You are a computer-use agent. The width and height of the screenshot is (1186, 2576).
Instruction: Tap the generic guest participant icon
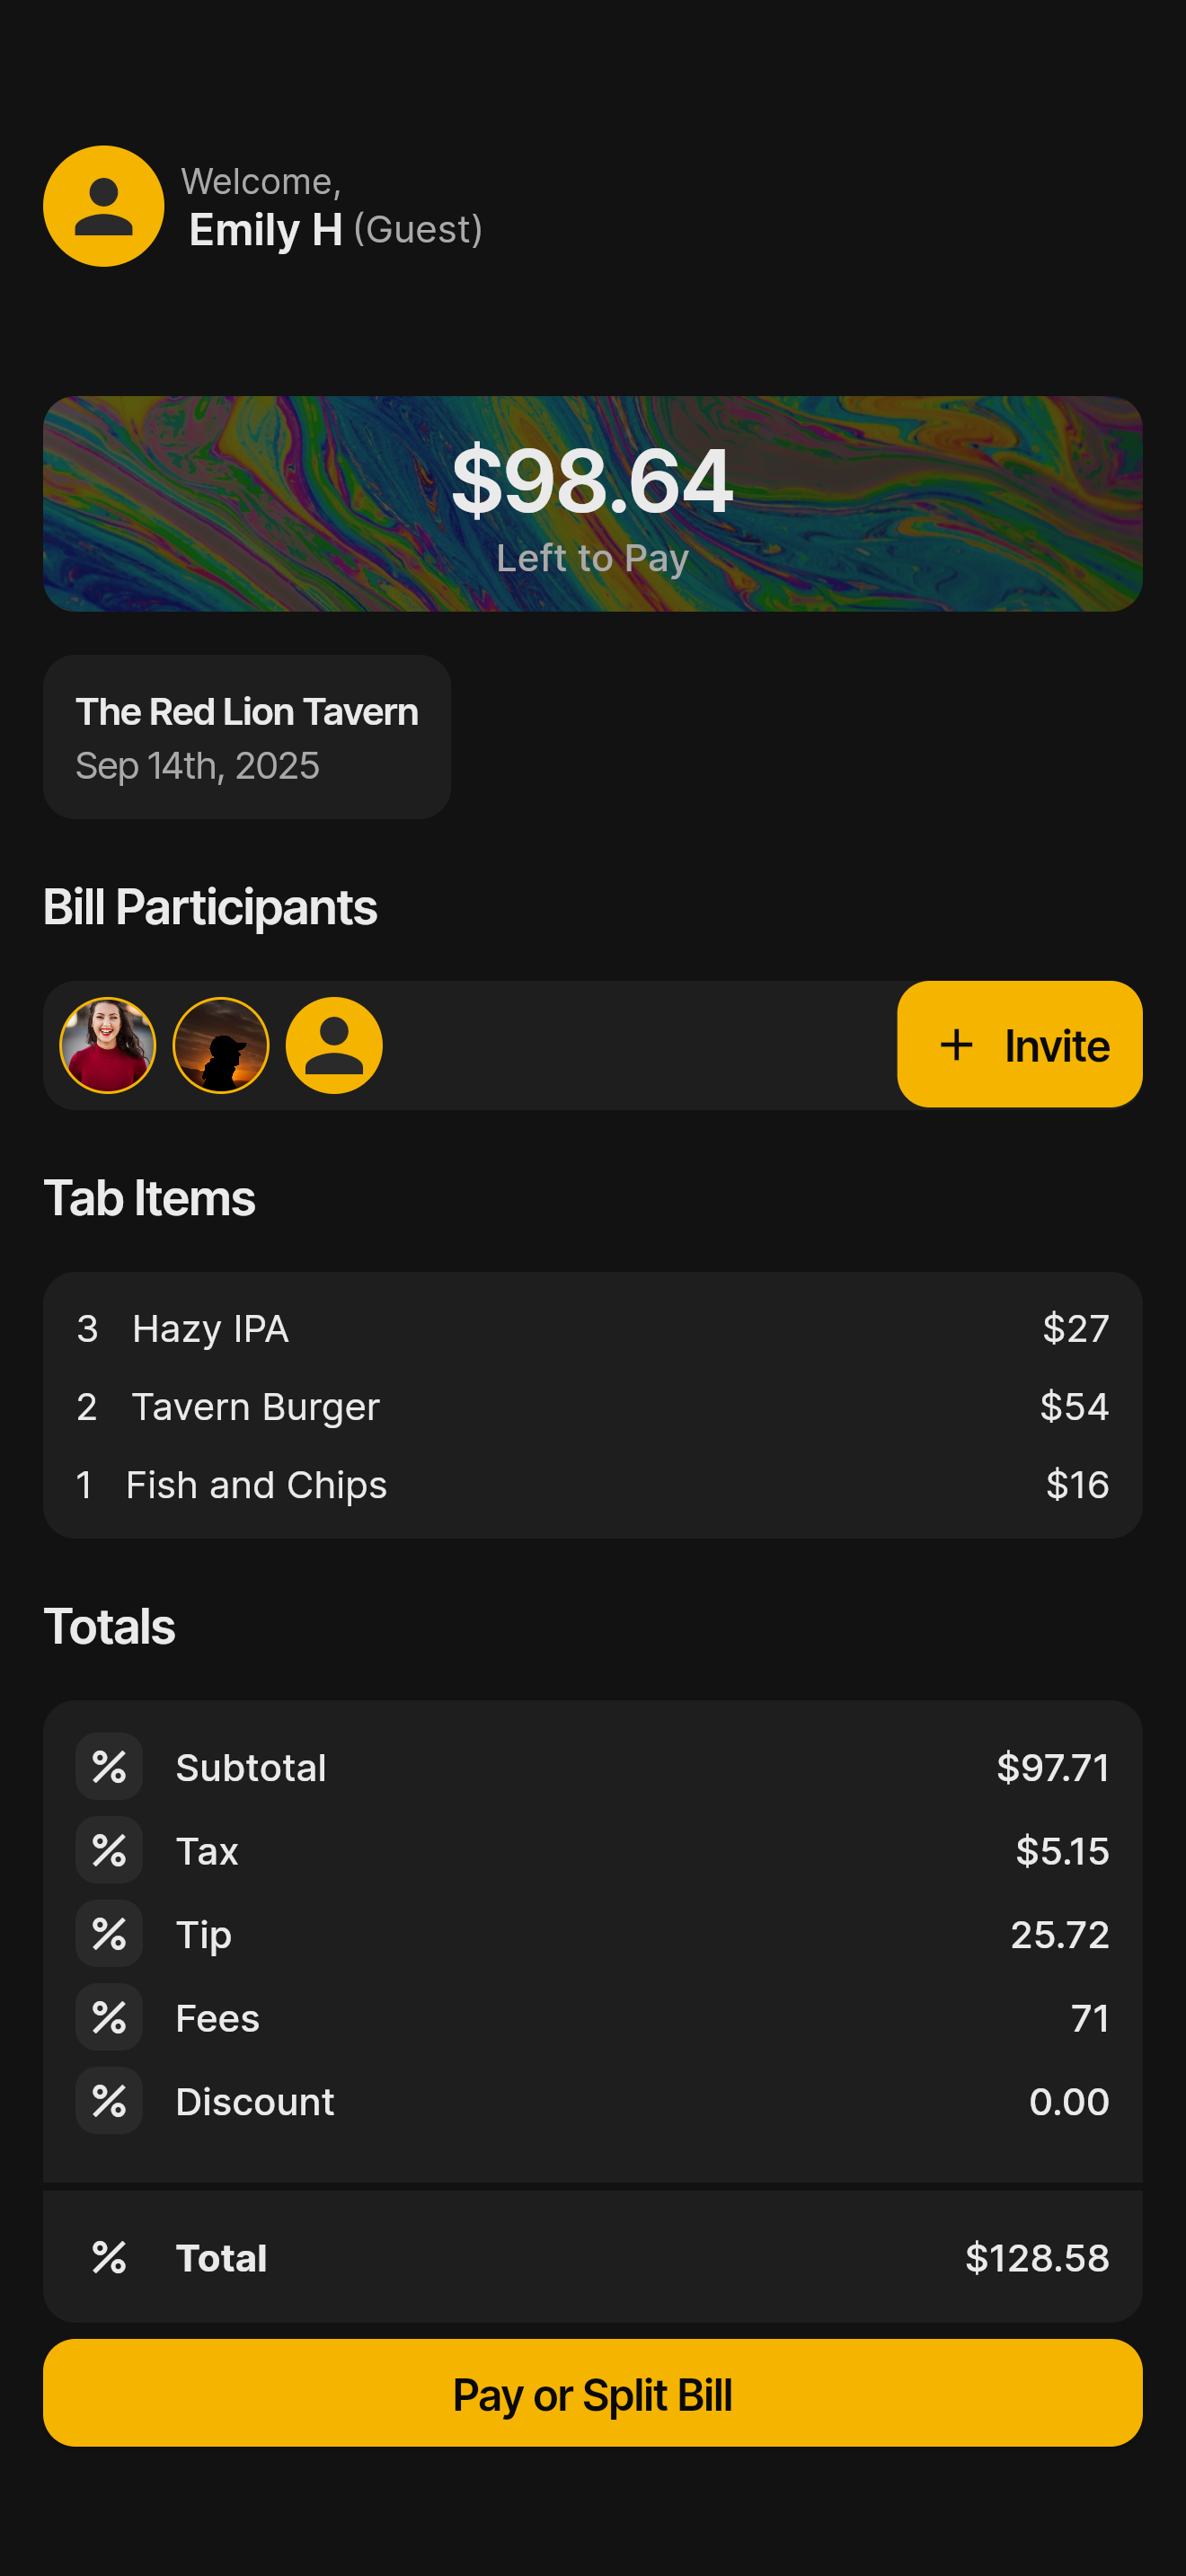(x=334, y=1045)
